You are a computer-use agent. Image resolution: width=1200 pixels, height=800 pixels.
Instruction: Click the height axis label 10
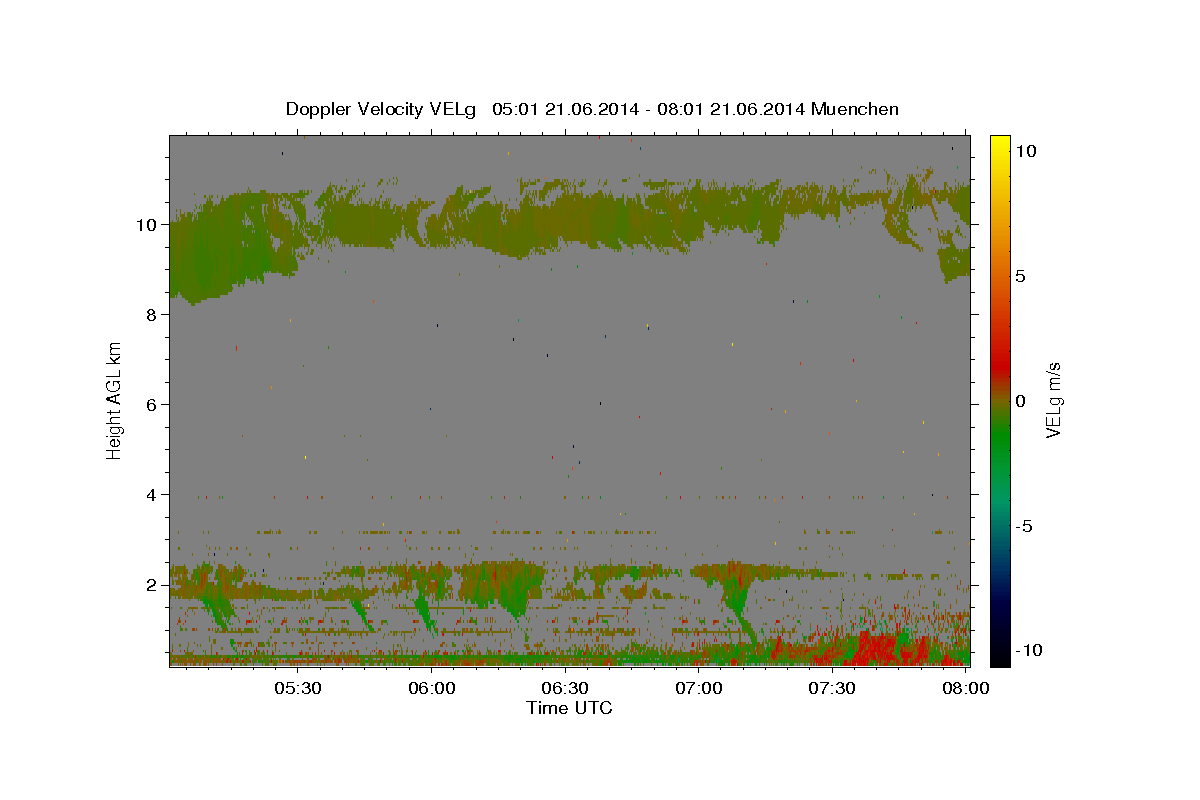[x=148, y=225]
